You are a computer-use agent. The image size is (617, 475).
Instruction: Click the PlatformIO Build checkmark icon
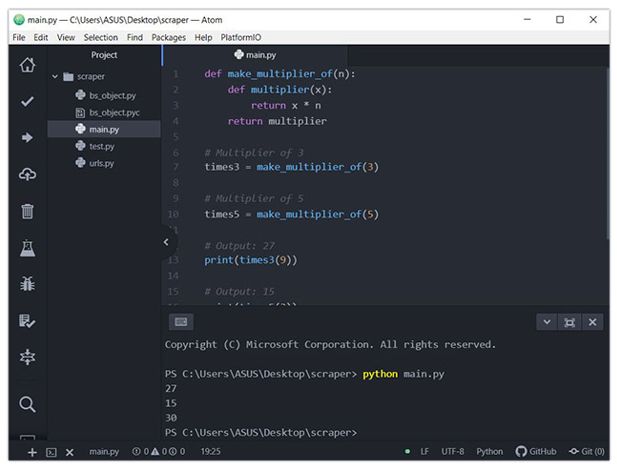(27, 102)
